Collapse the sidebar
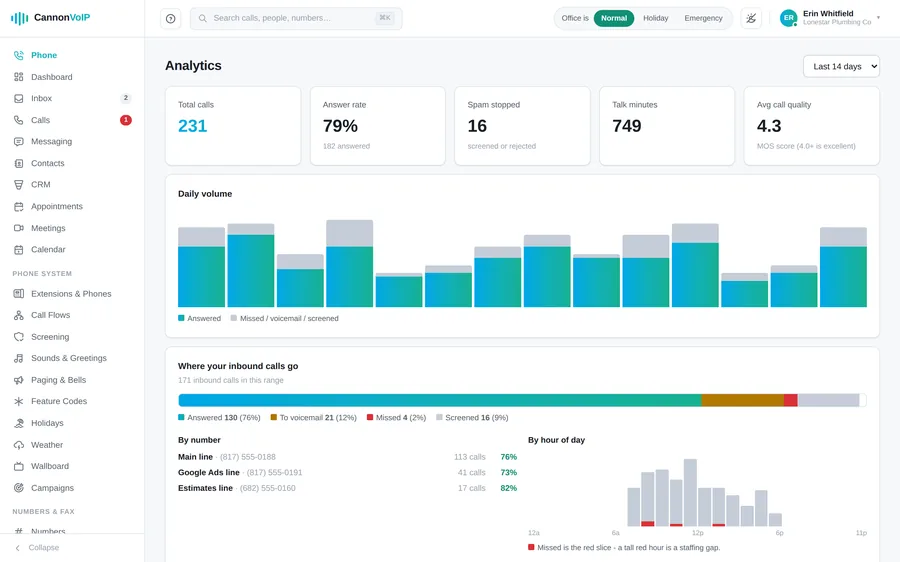Screen dimensions: 900x562 [38, 548]
